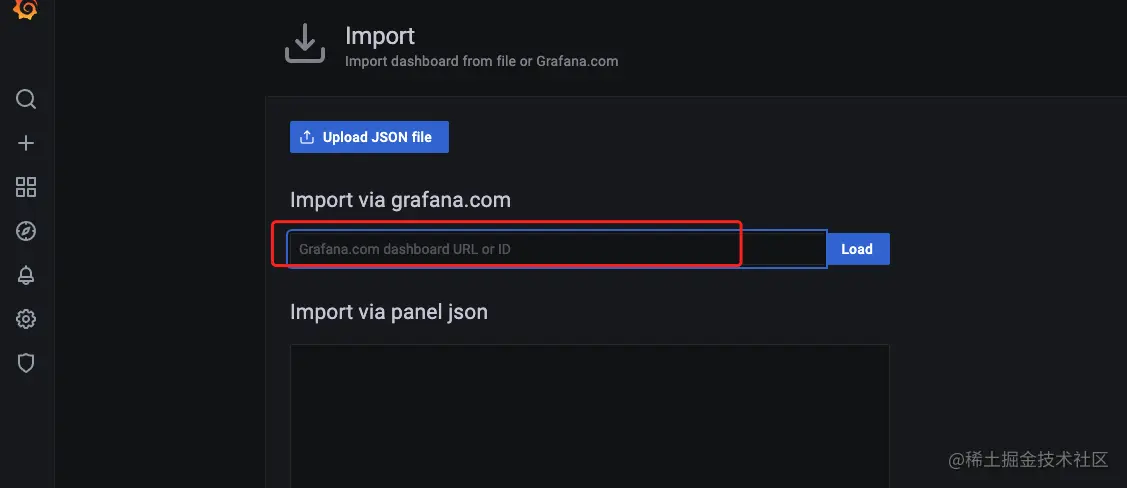The width and height of the screenshot is (1127, 488).
Task: Open the Dashboards four-squares icon
Action: [26, 187]
